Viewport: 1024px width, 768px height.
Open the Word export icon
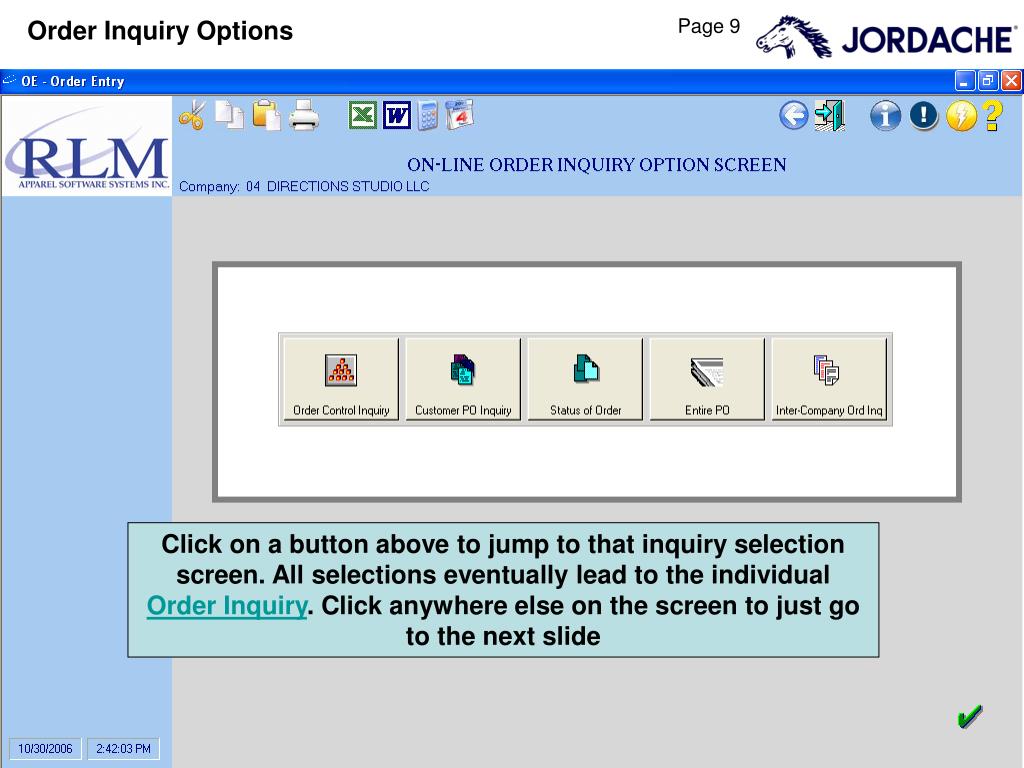click(x=396, y=116)
